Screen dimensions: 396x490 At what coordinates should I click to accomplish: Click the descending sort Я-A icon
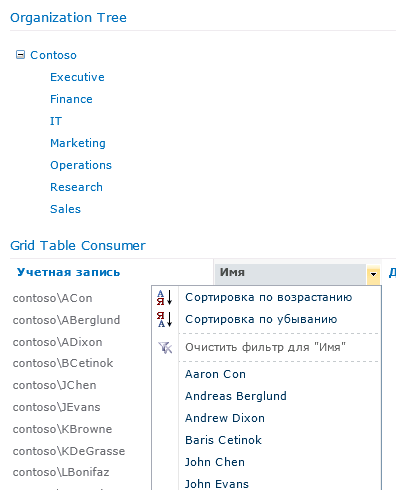coord(165,319)
